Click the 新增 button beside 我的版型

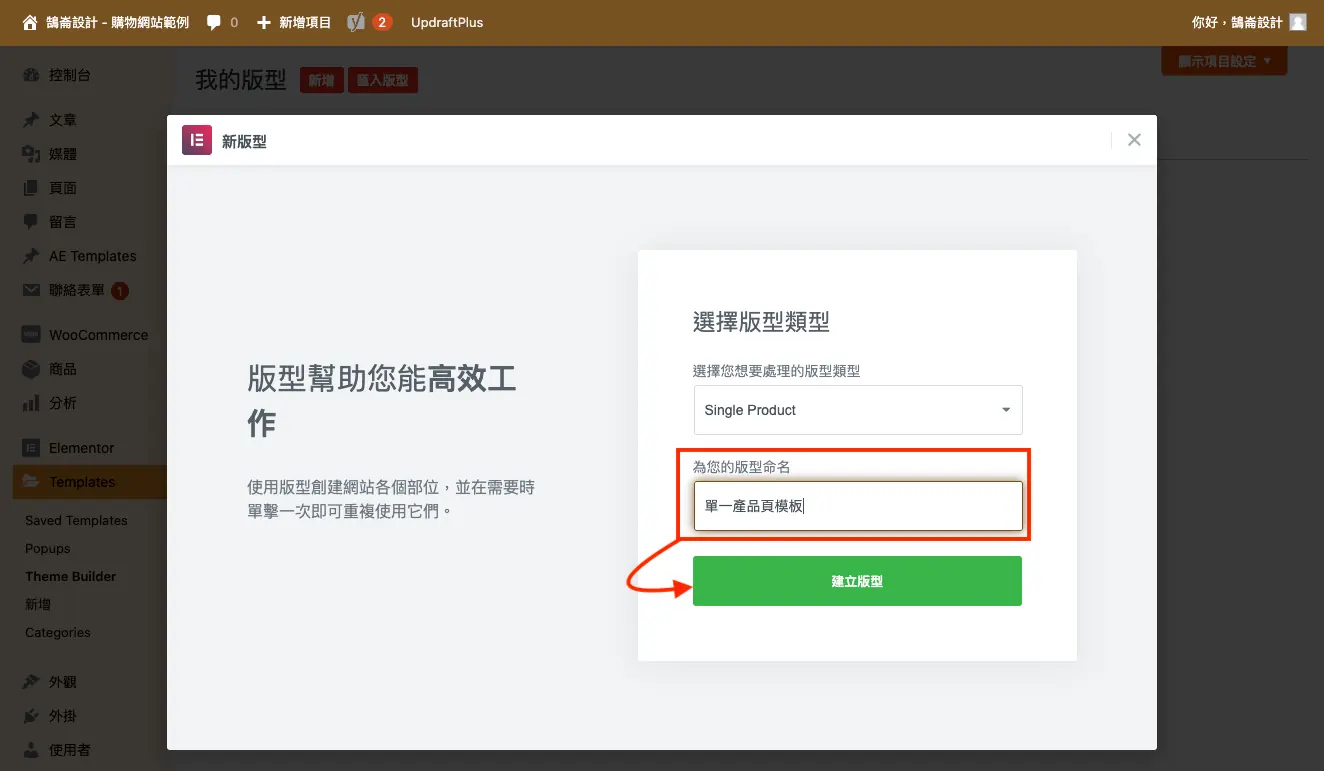point(321,81)
